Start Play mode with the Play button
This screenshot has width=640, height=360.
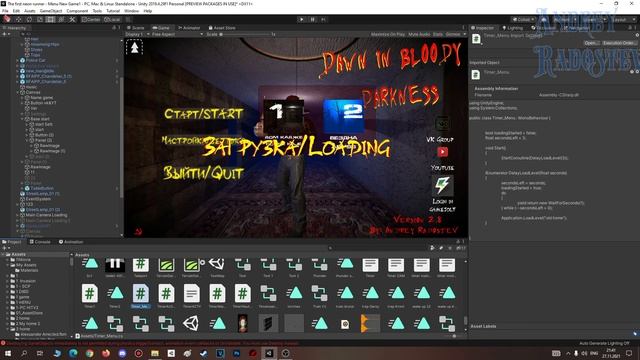point(302,19)
